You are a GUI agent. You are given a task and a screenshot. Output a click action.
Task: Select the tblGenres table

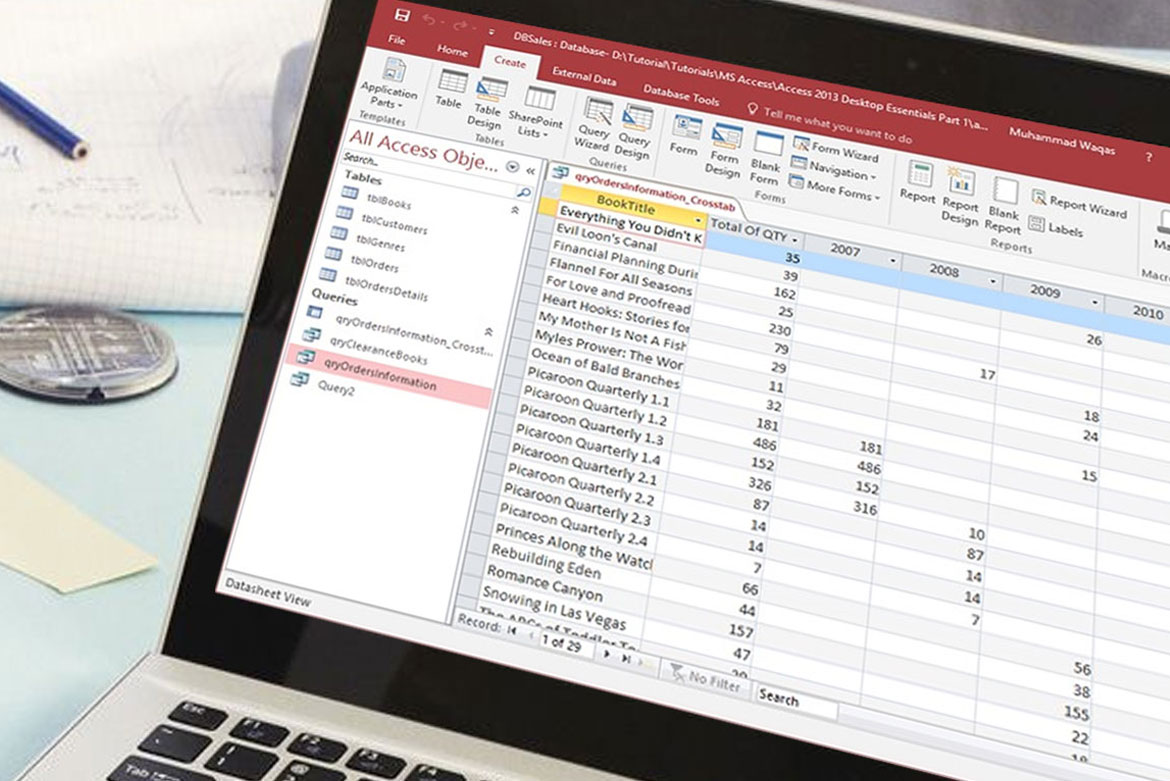(x=369, y=239)
